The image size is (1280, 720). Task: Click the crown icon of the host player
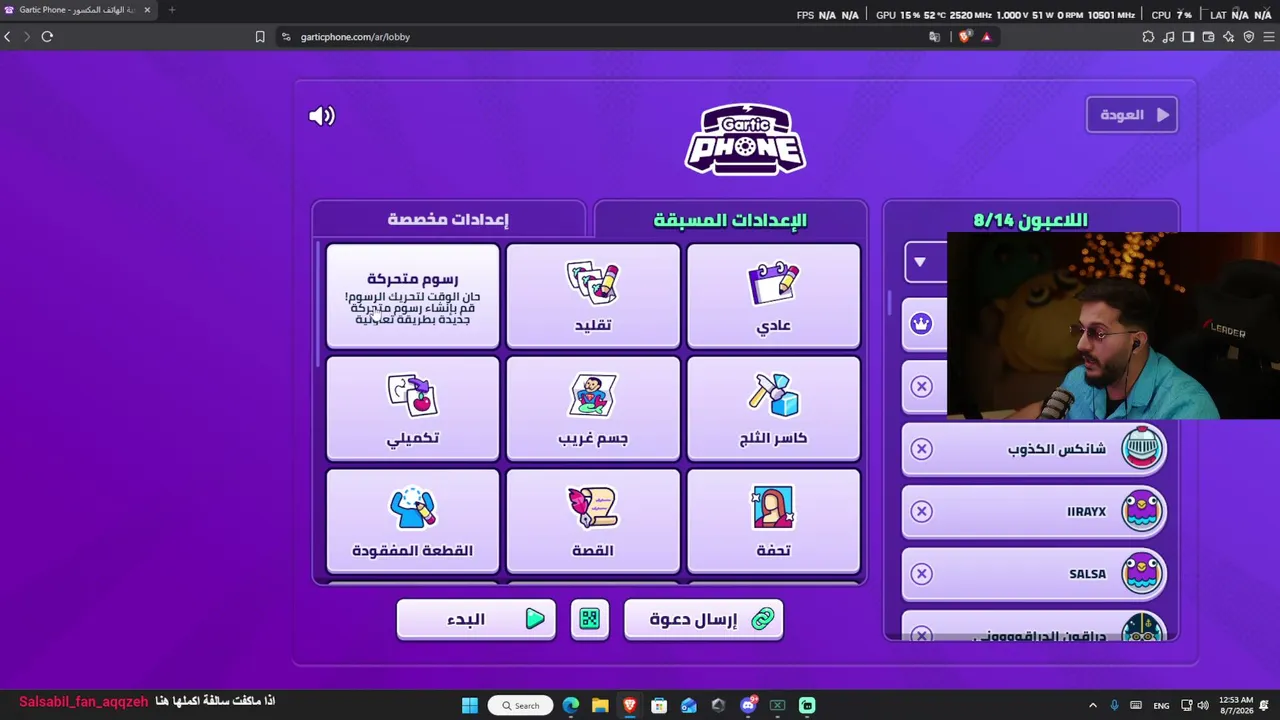(x=921, y=324)
